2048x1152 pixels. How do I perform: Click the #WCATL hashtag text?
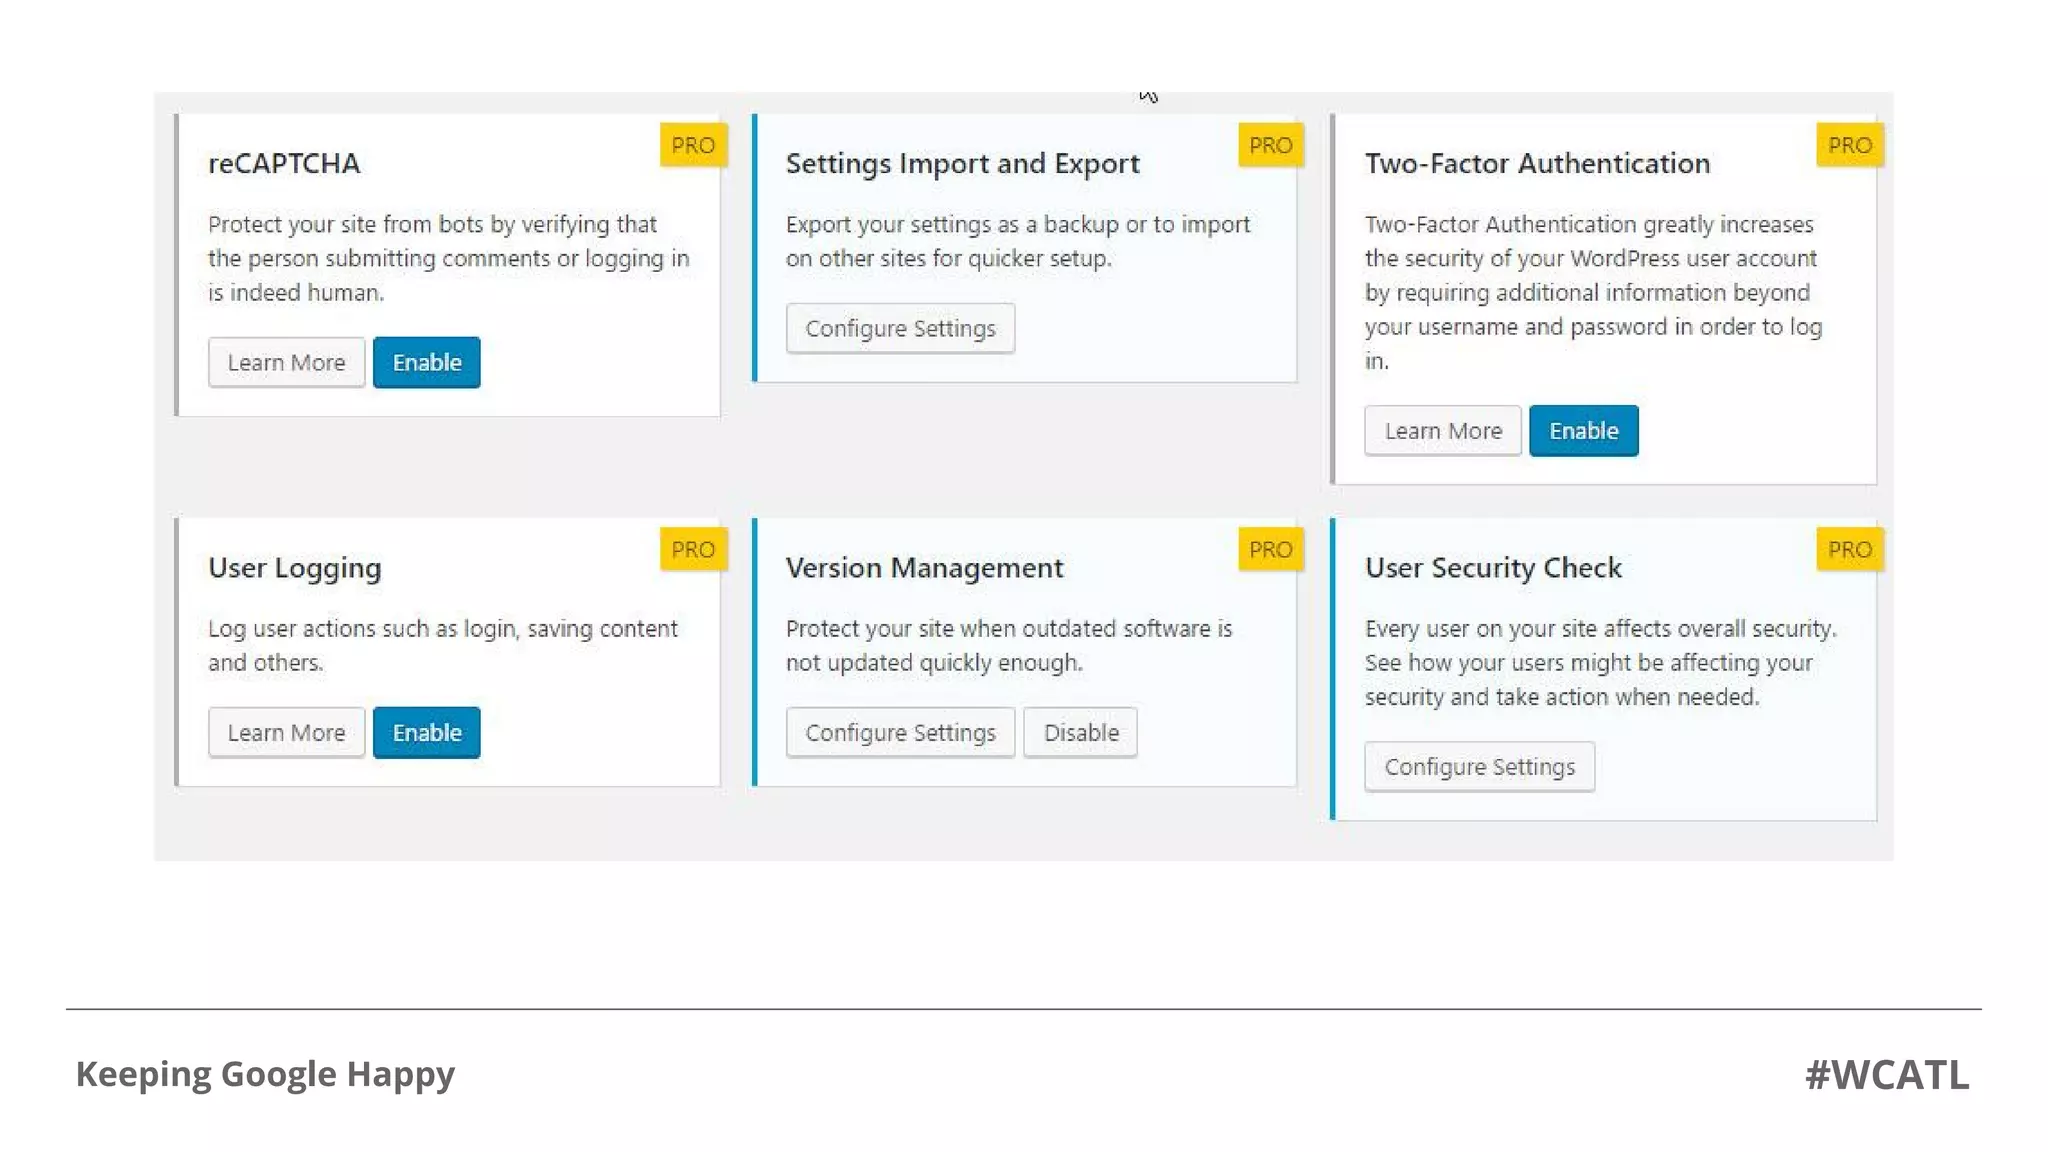click(x=1886, y=1074)
